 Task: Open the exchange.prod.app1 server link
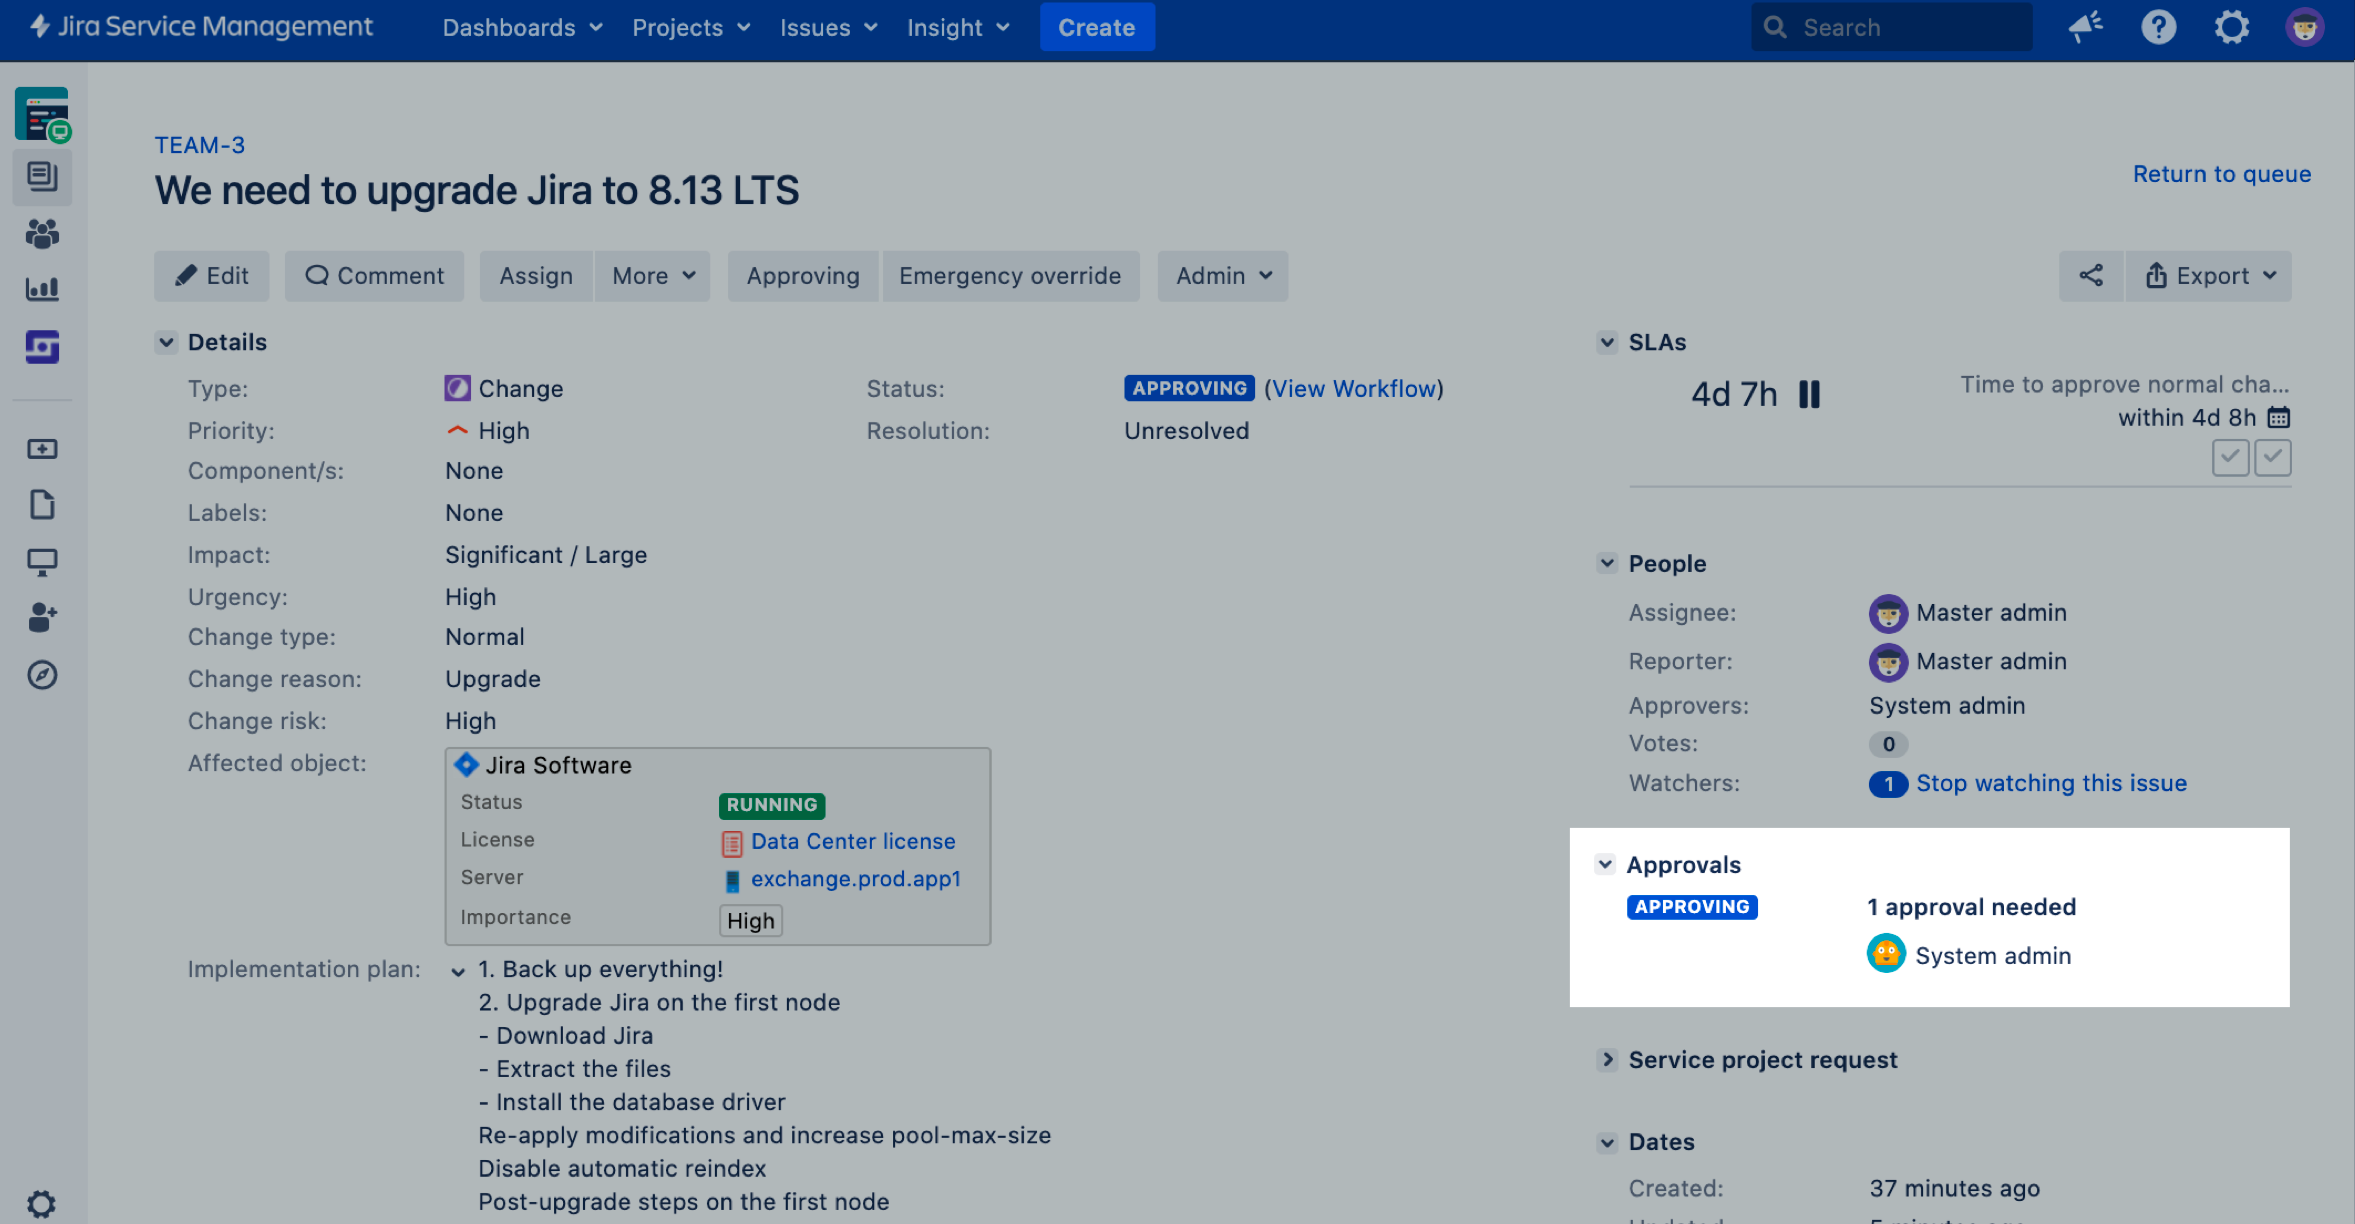(x=856, y=879)
